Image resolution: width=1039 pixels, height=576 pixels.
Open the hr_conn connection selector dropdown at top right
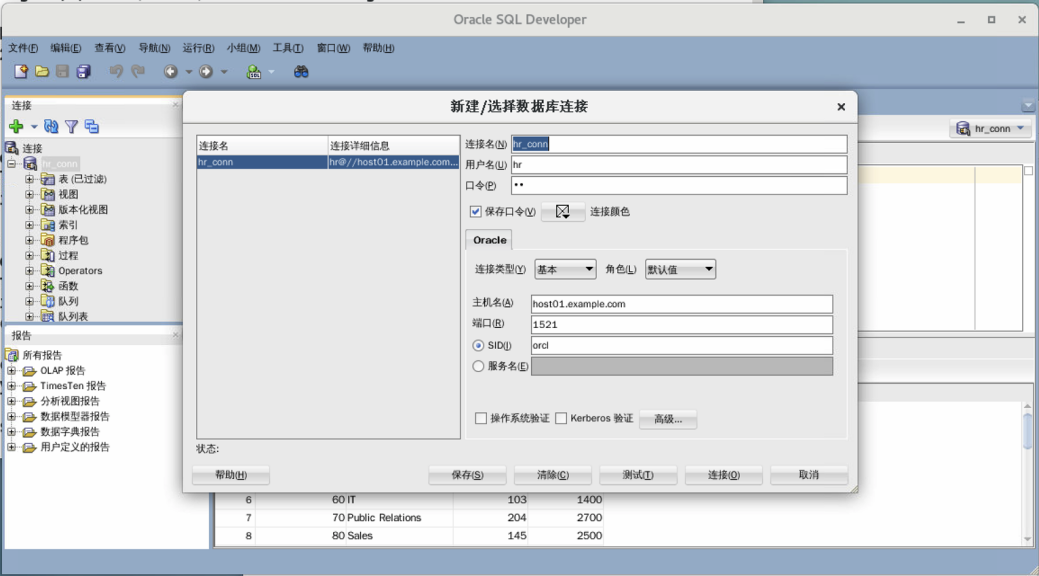pos(1021,128)
